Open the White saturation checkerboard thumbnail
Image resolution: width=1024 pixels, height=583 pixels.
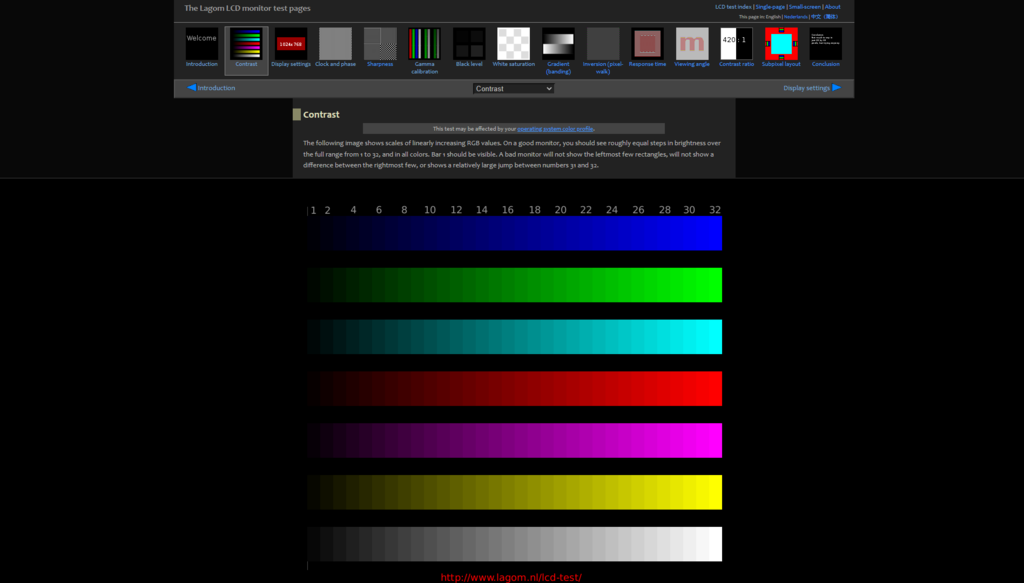(514, 44)
